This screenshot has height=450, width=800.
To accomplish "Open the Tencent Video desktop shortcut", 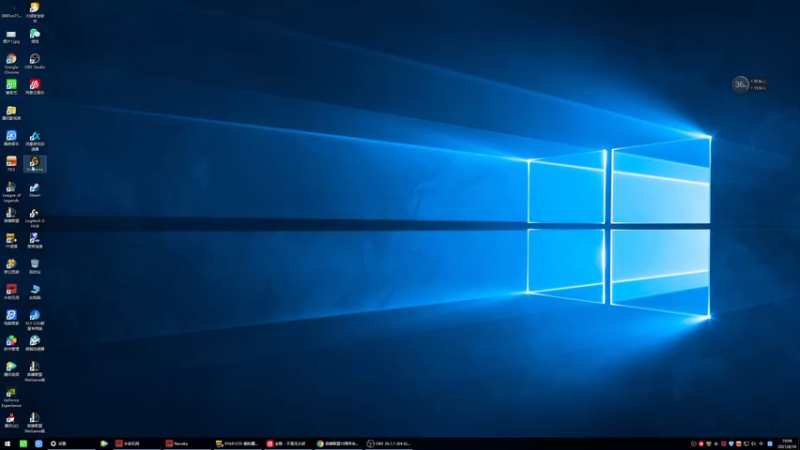I will click(x=11, y=369).
